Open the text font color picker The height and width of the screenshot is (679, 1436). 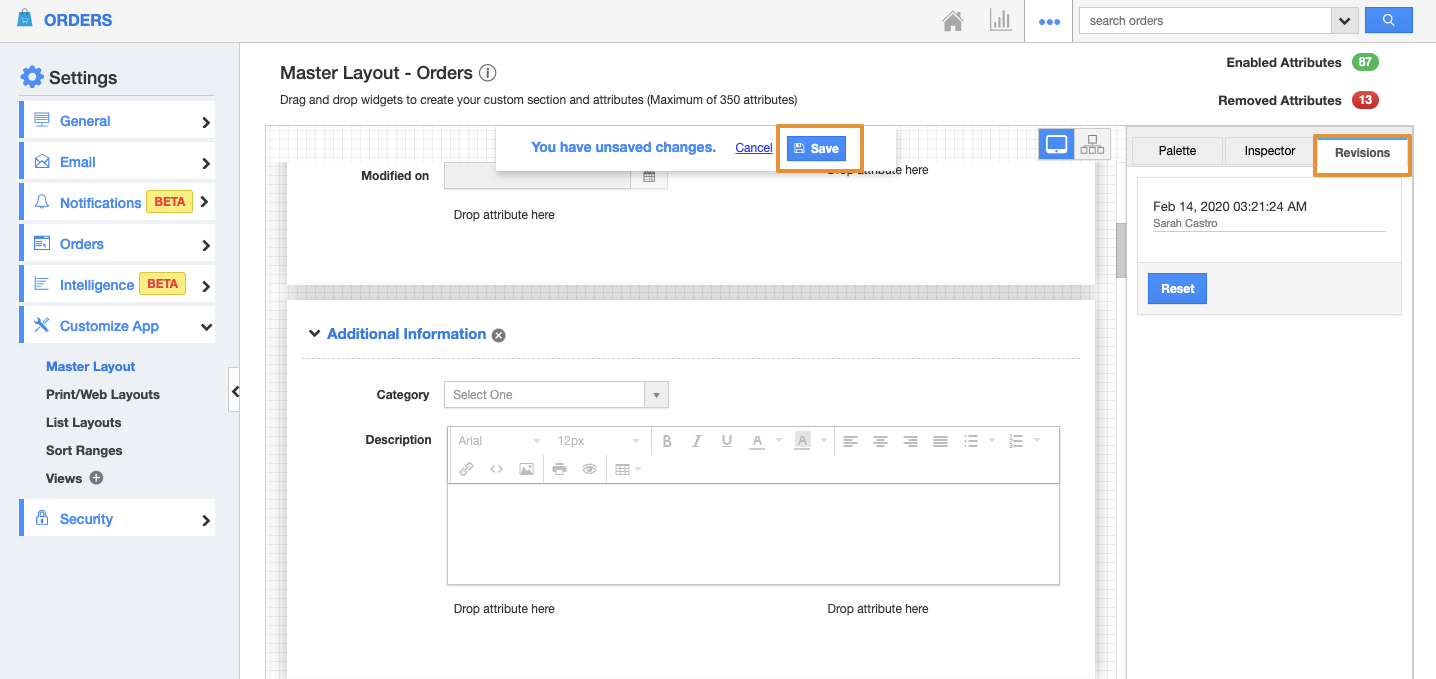point(758,441)
